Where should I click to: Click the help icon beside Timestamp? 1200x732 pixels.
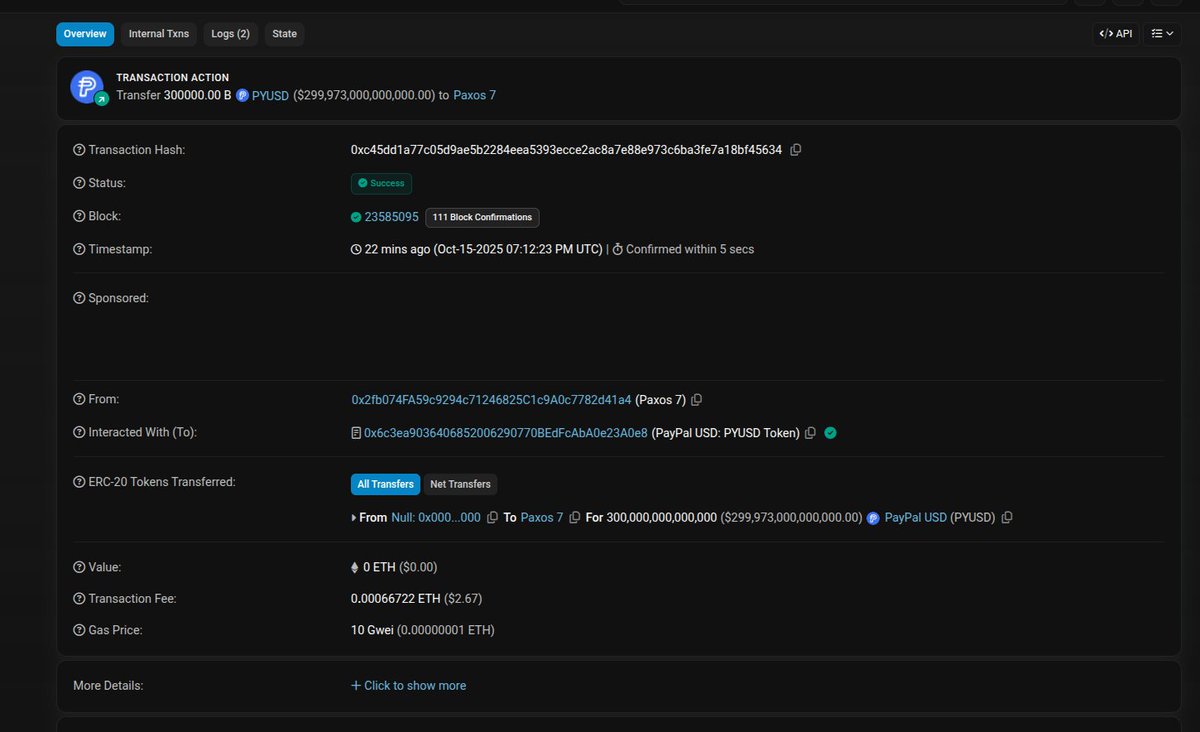79,249
